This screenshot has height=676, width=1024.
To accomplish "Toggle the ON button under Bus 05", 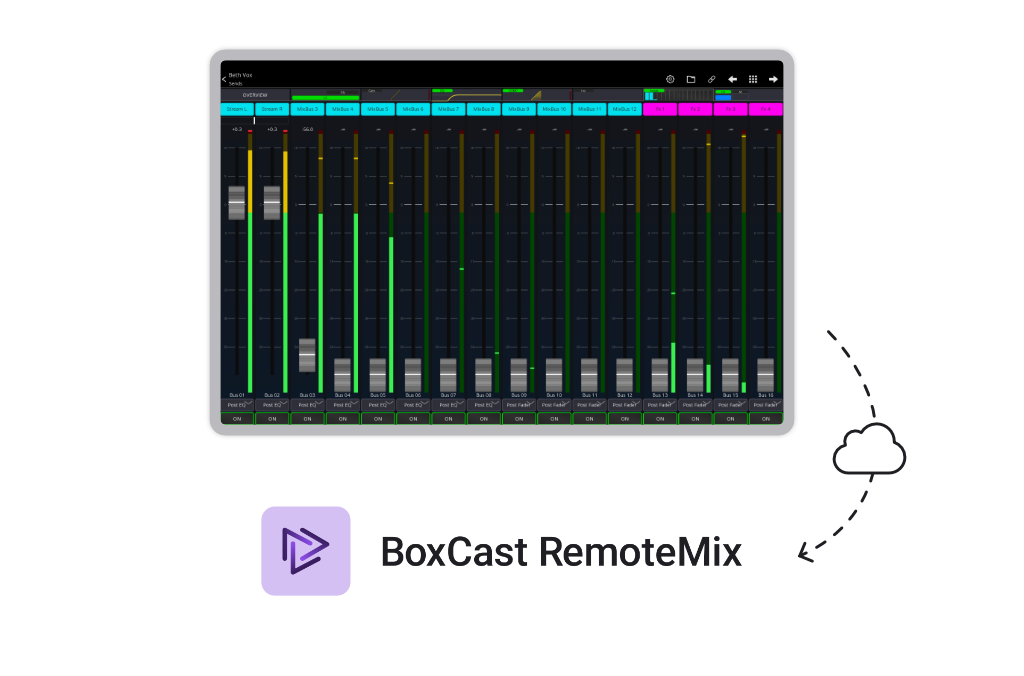I will coord(378,419).
